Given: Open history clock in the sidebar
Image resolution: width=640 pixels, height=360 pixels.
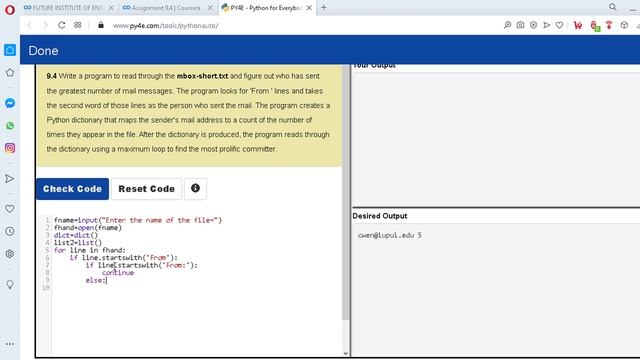Looking at the screenshot, I should click(x=10, y=231).
